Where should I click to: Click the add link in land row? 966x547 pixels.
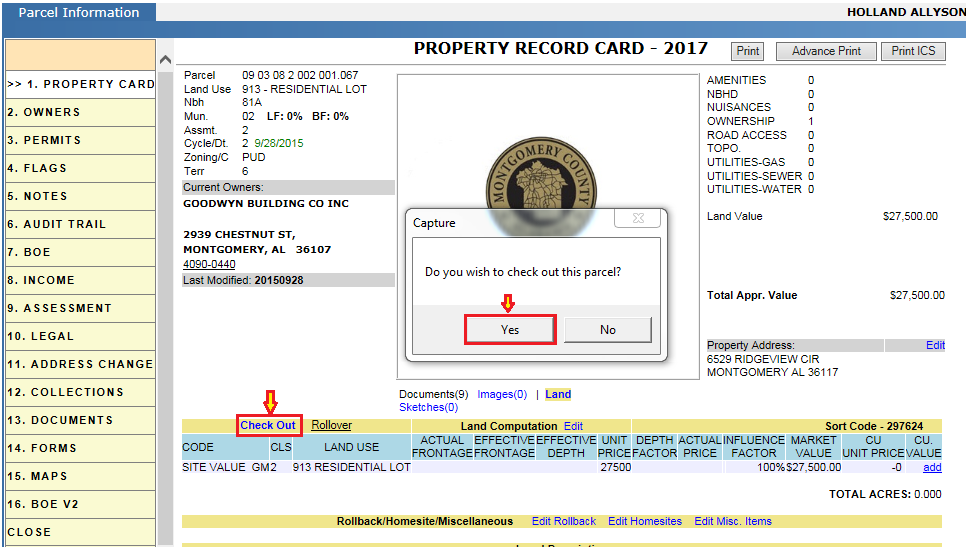(x=932, y=467)
